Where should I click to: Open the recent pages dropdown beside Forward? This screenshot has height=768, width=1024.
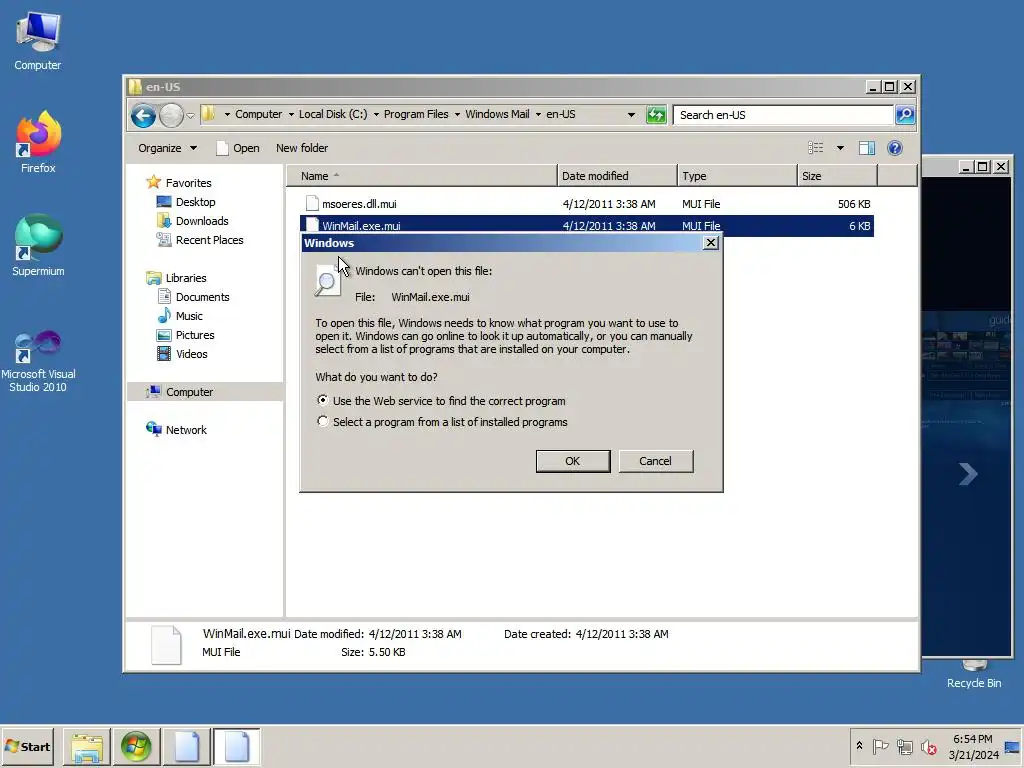(x=190, y=116)
